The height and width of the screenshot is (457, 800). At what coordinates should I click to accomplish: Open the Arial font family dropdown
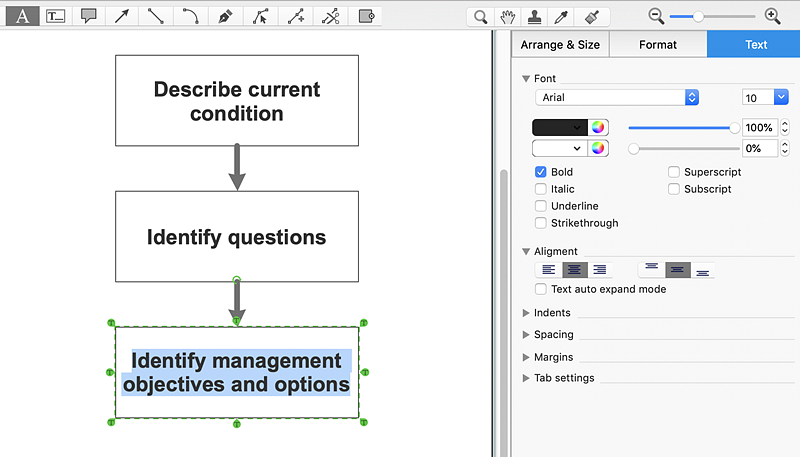(x=617, y=97)
